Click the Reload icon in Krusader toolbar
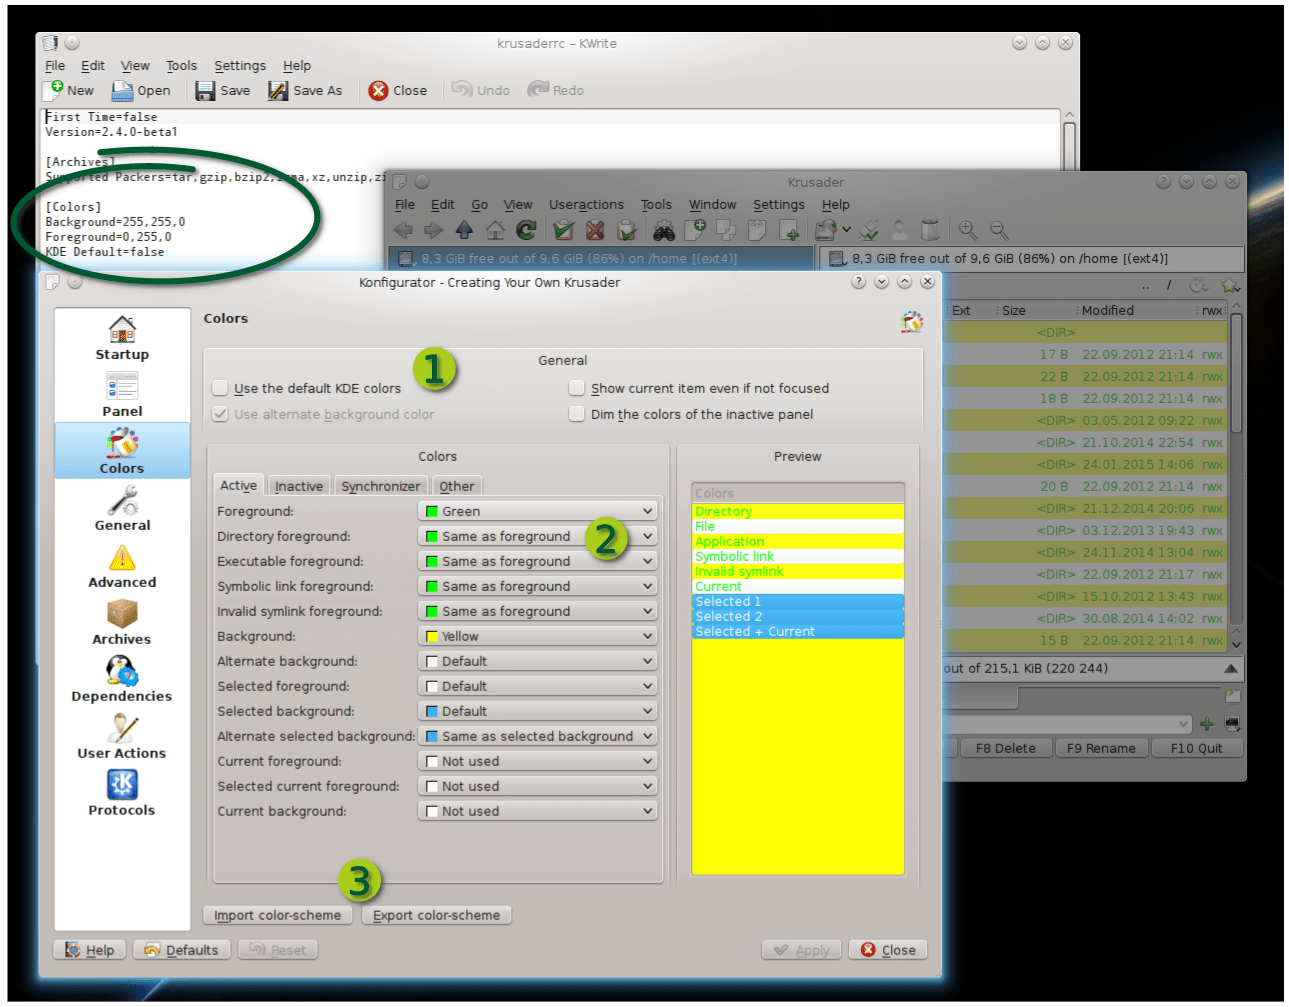Viewport: 1289px width, 1007px height. tap(526, 230)
